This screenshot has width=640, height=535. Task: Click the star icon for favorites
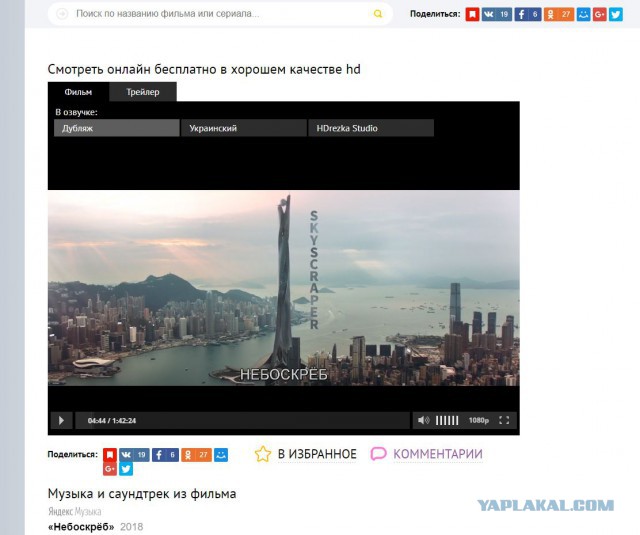(x=262, y=454)
